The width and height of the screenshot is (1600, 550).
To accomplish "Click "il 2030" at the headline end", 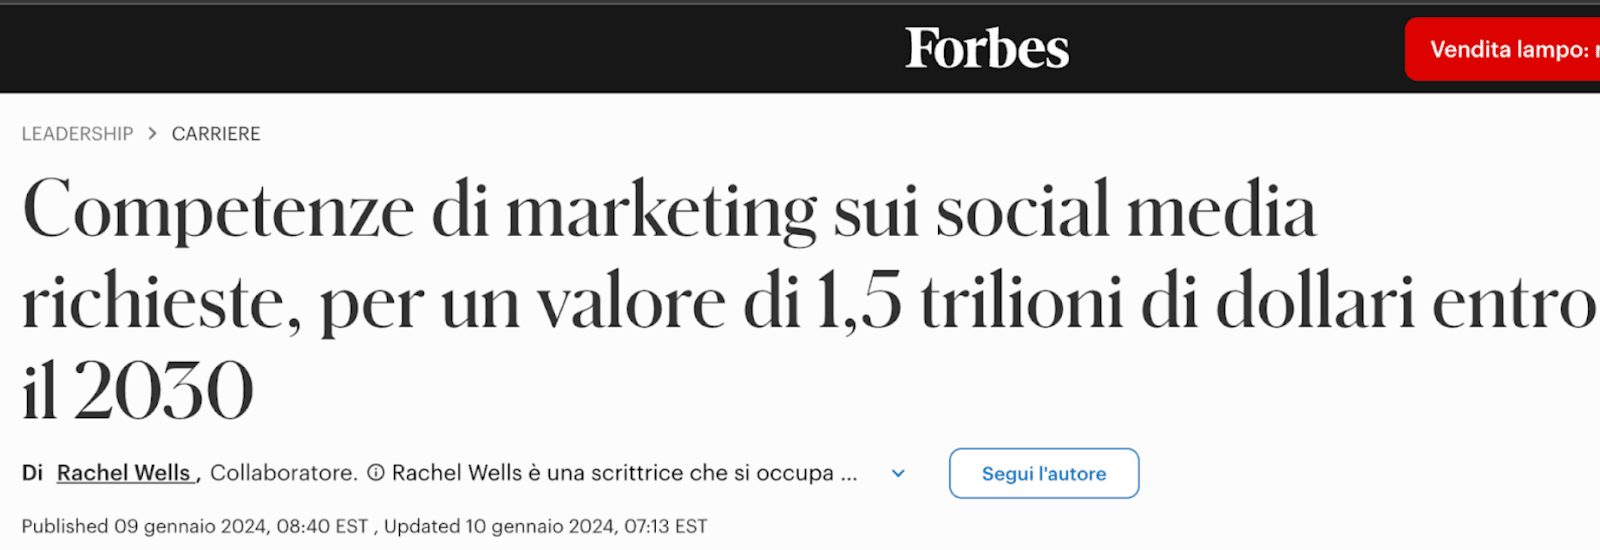I will [138, 391].
